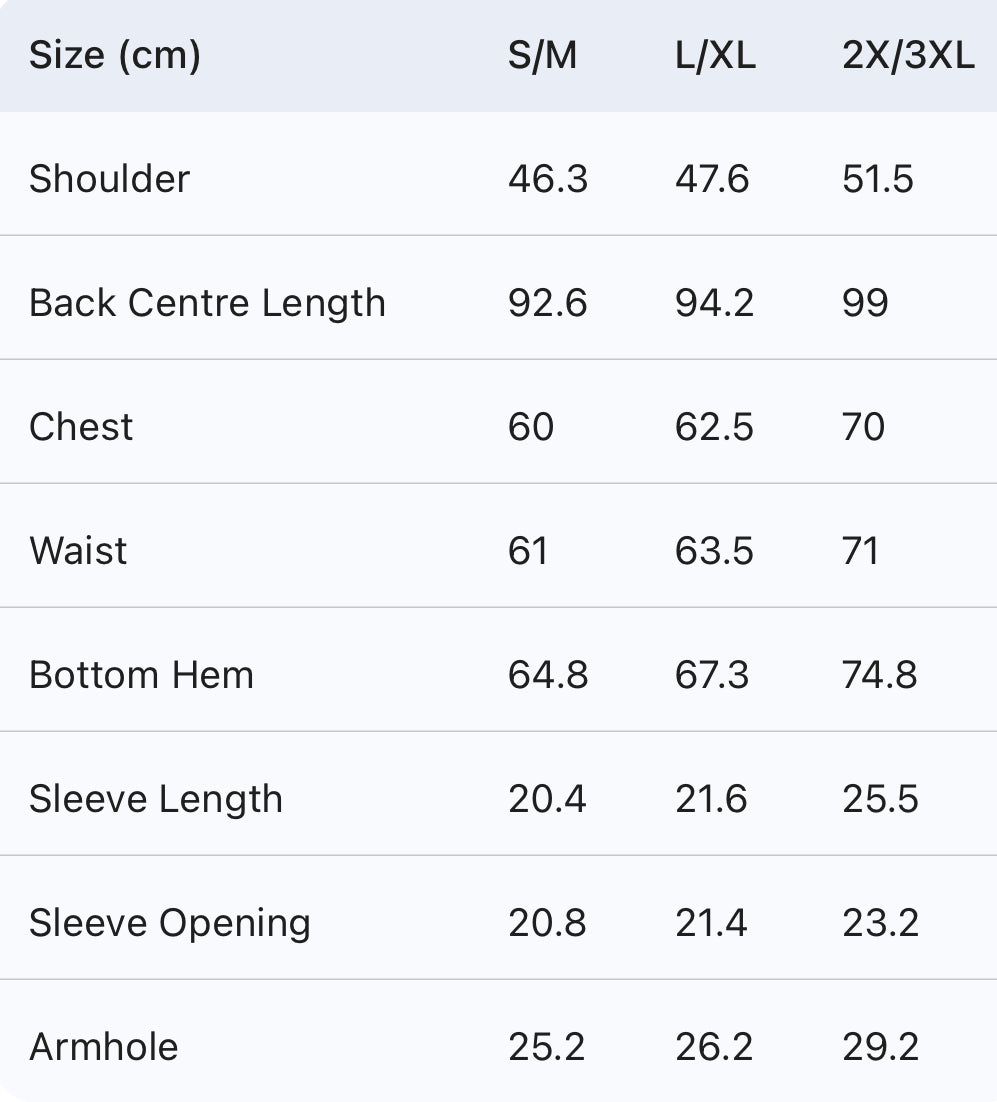This screenshot has width=997, height=1102.
Task: Select Sleeve Opening 2X/3XL value 23.2
Action: (880, 923)
